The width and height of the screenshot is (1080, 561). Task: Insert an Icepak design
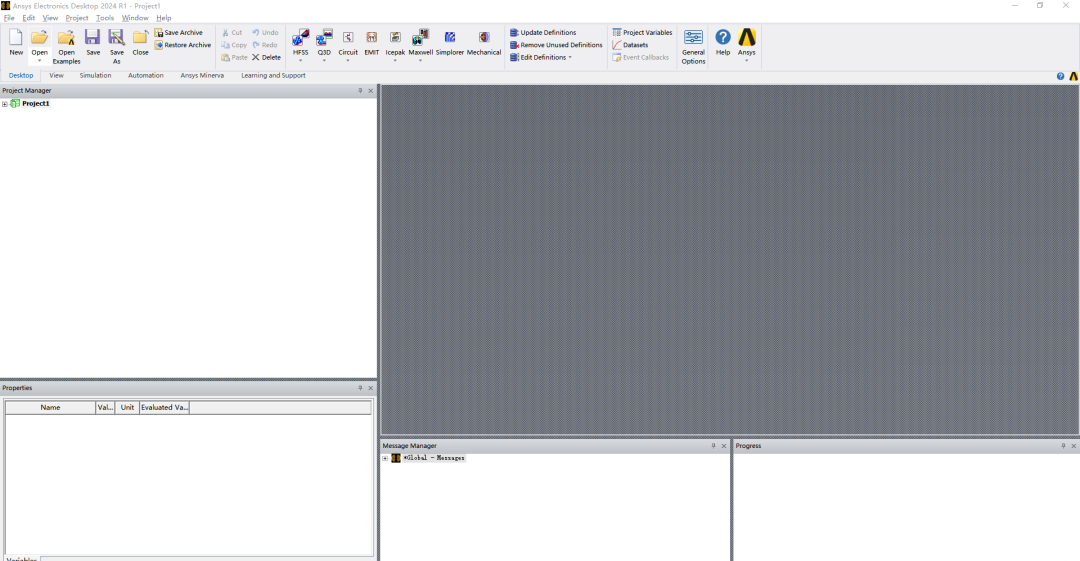coord(395,37)
